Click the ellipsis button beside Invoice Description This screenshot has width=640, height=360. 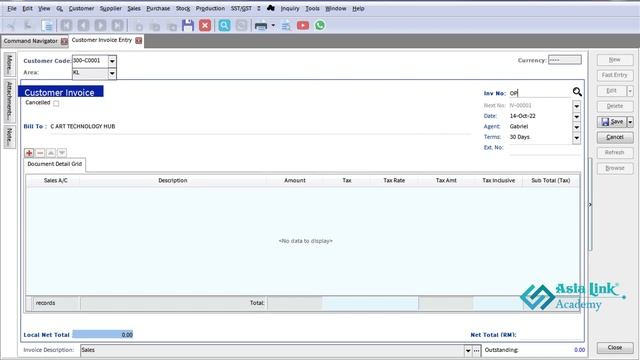tap(476, 351)
